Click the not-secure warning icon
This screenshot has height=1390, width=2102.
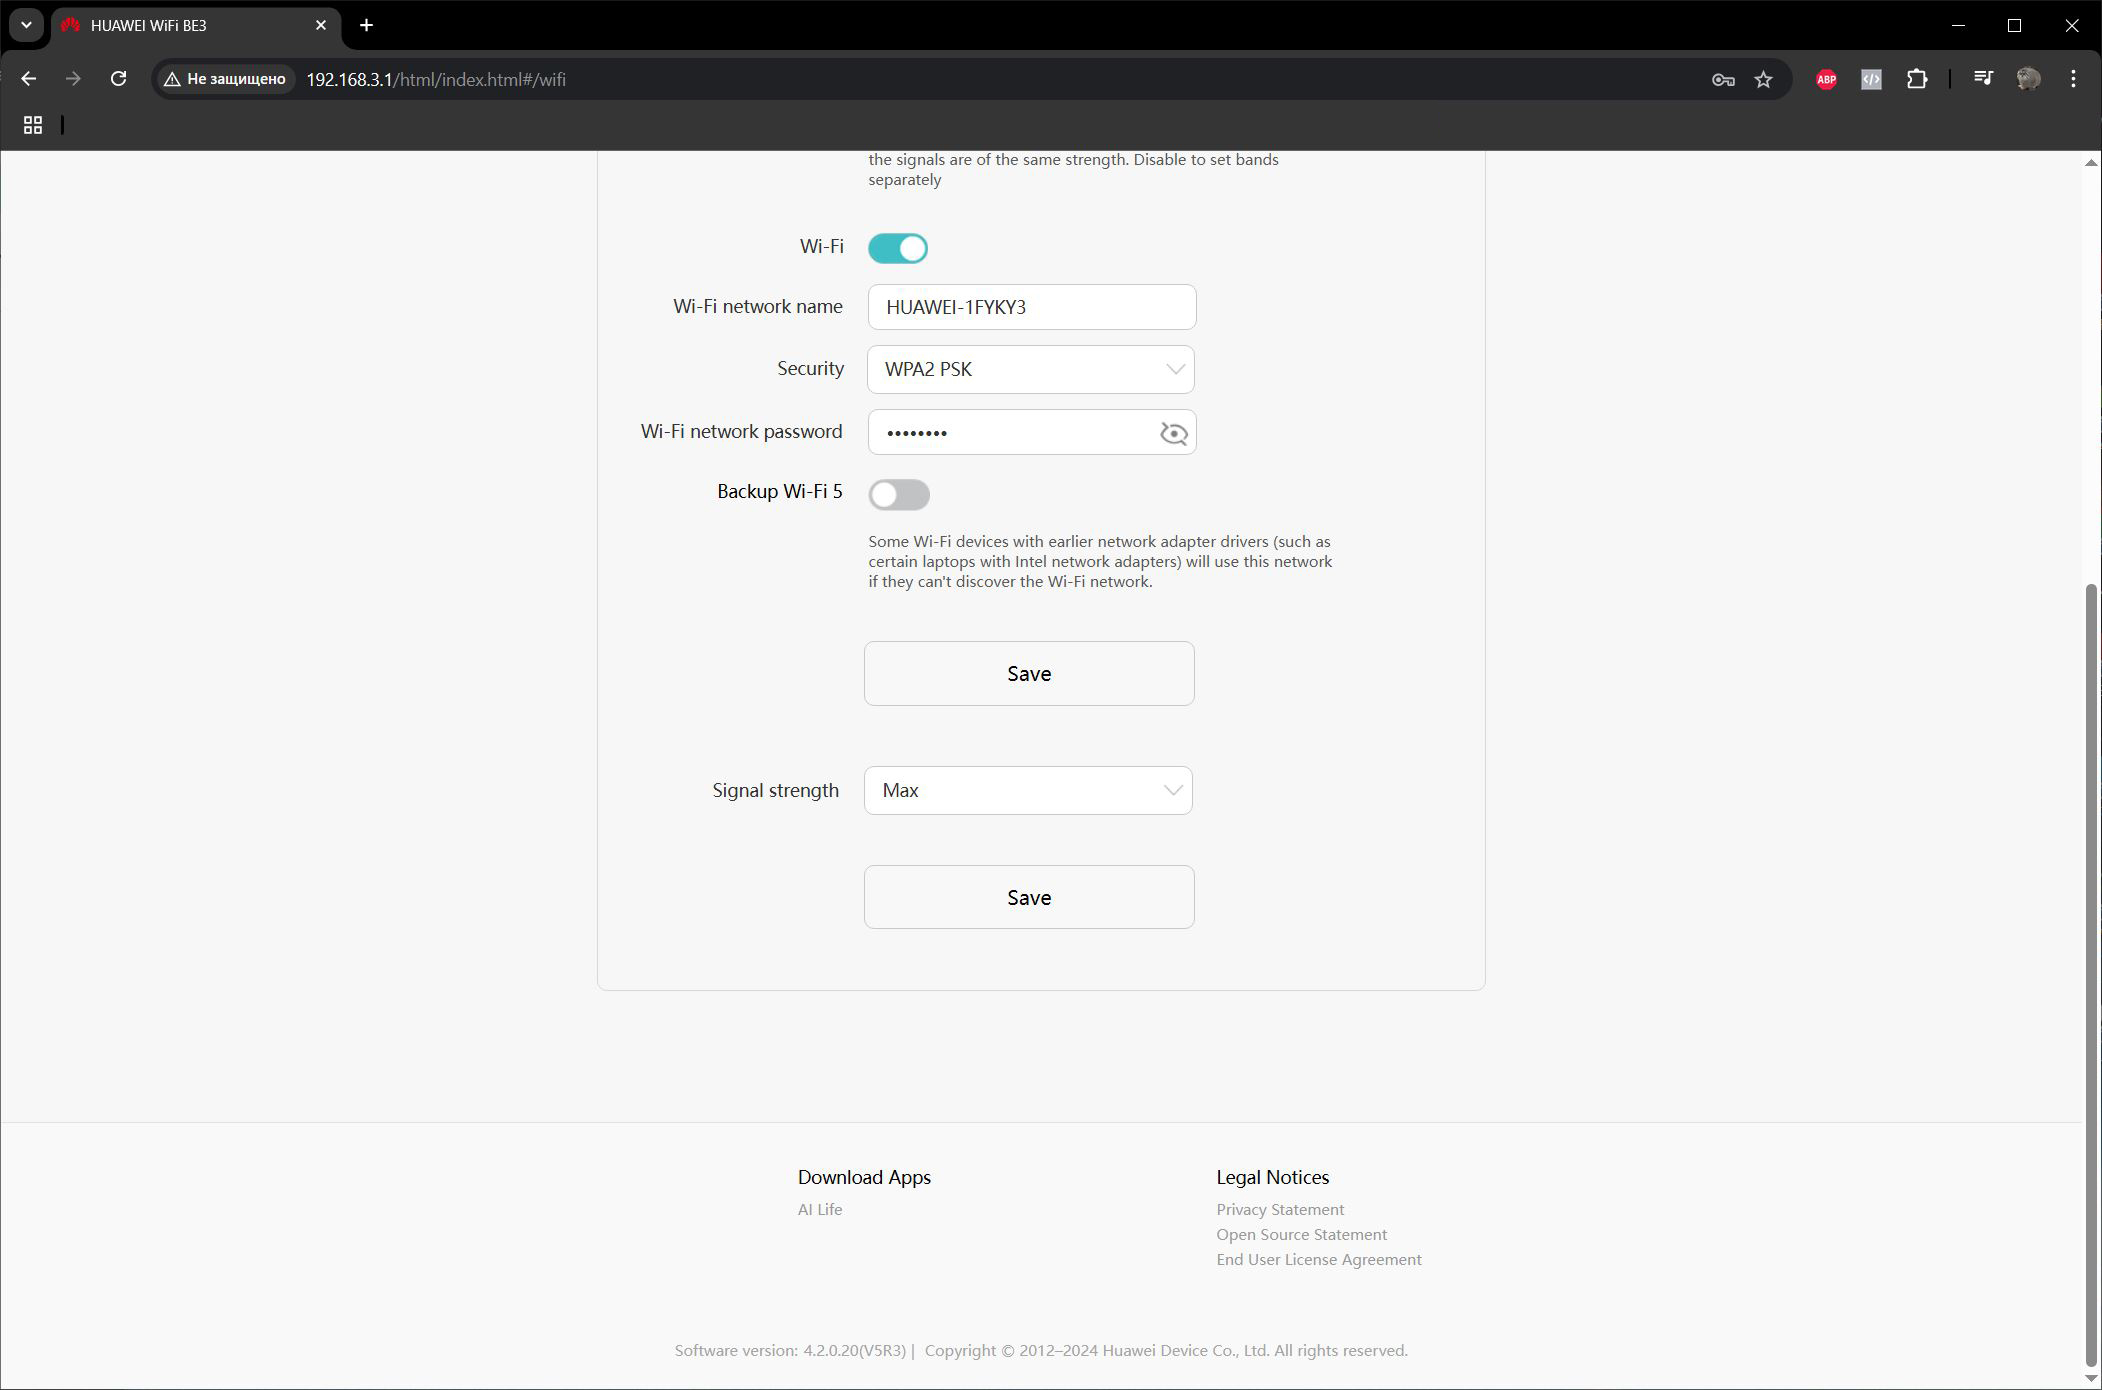pos(172,79)
